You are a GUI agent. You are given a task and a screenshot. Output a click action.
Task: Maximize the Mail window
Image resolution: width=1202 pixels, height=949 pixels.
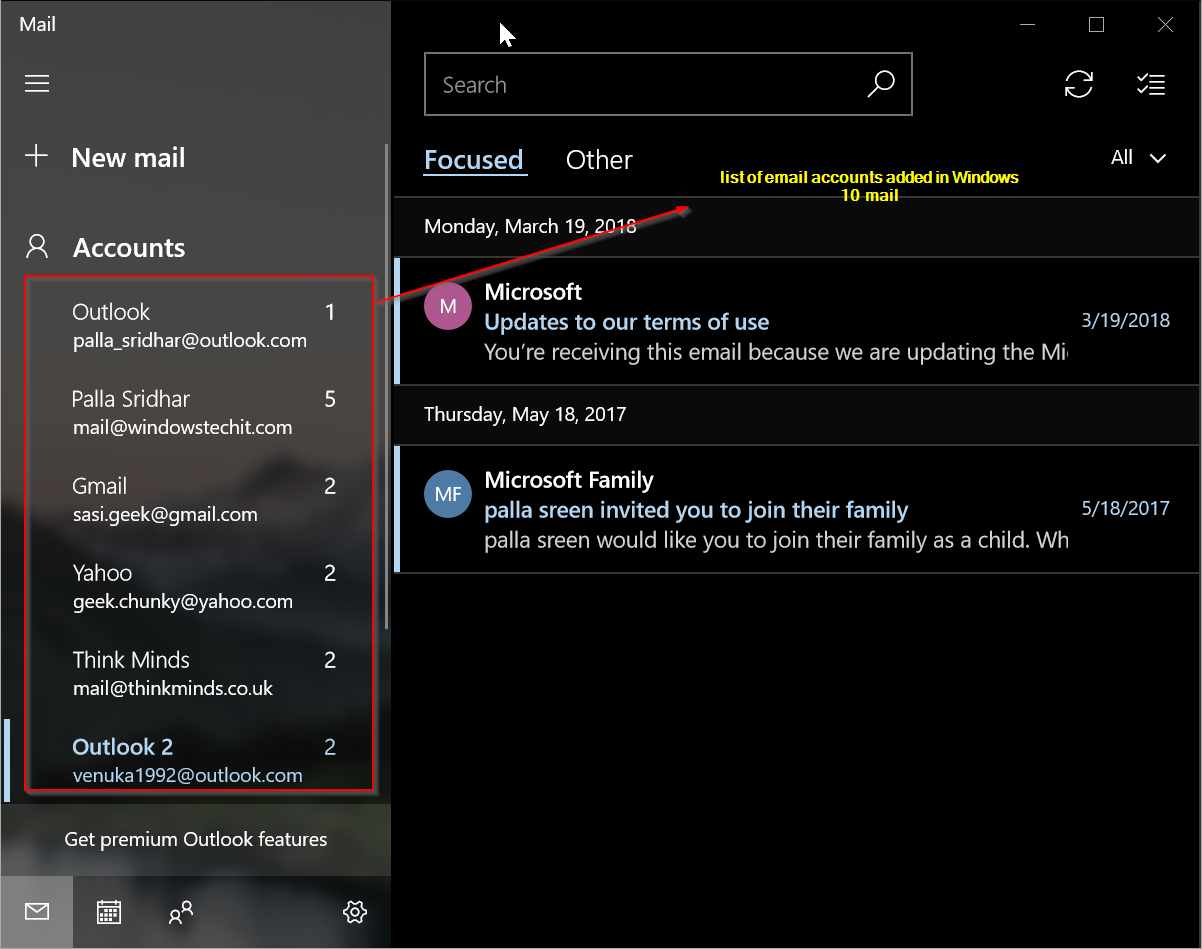[1096, 25]
